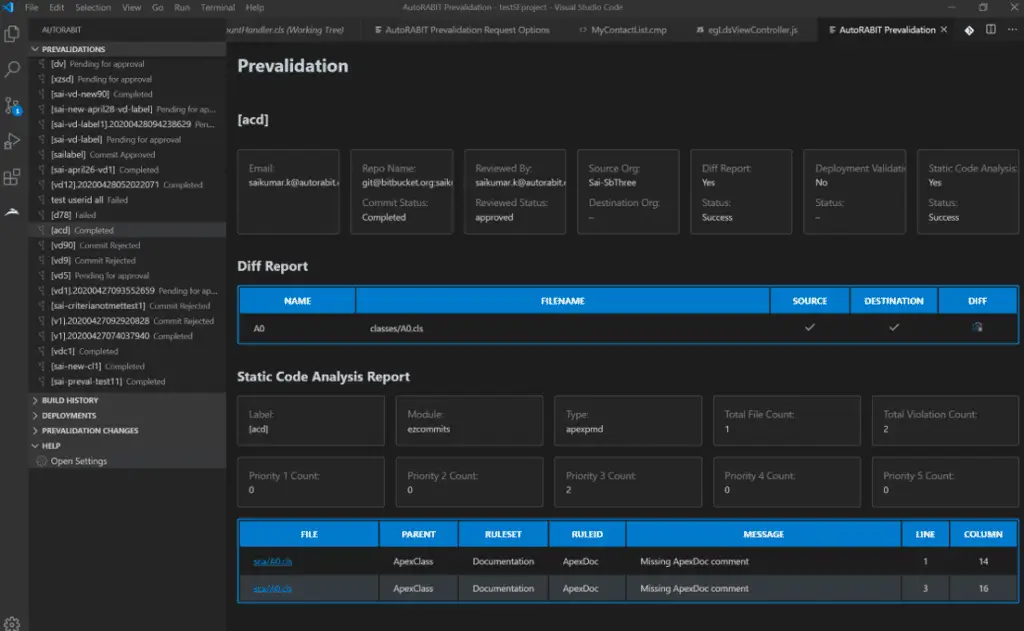Open Source Control view in activity bar
The height and width of the screenshot is (631, 1024).
[x=12, y=105]
